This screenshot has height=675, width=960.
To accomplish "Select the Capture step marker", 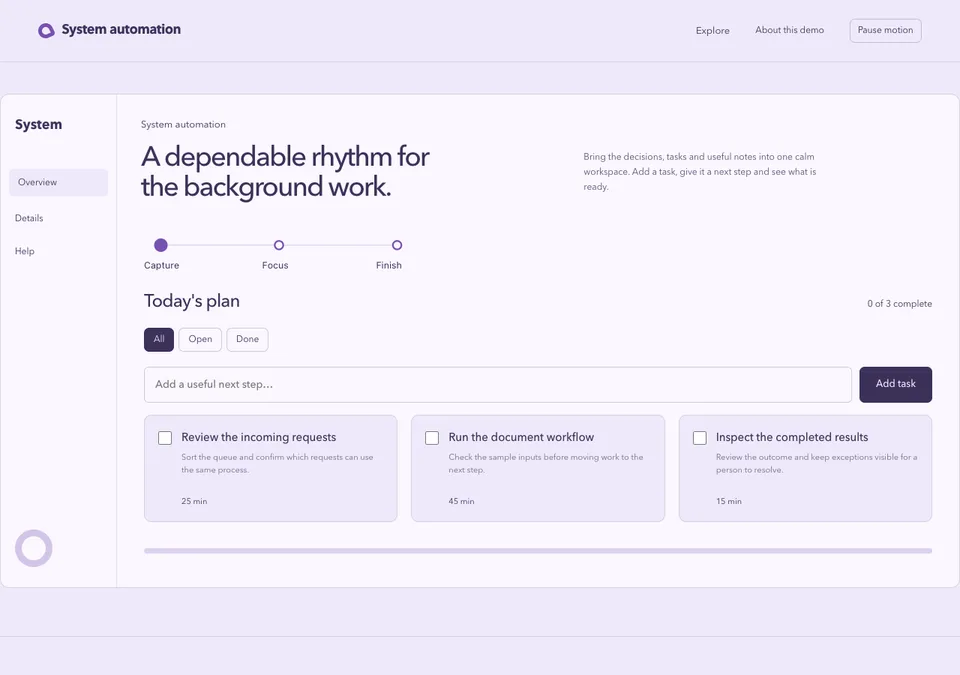I will [x=161, y=245].
